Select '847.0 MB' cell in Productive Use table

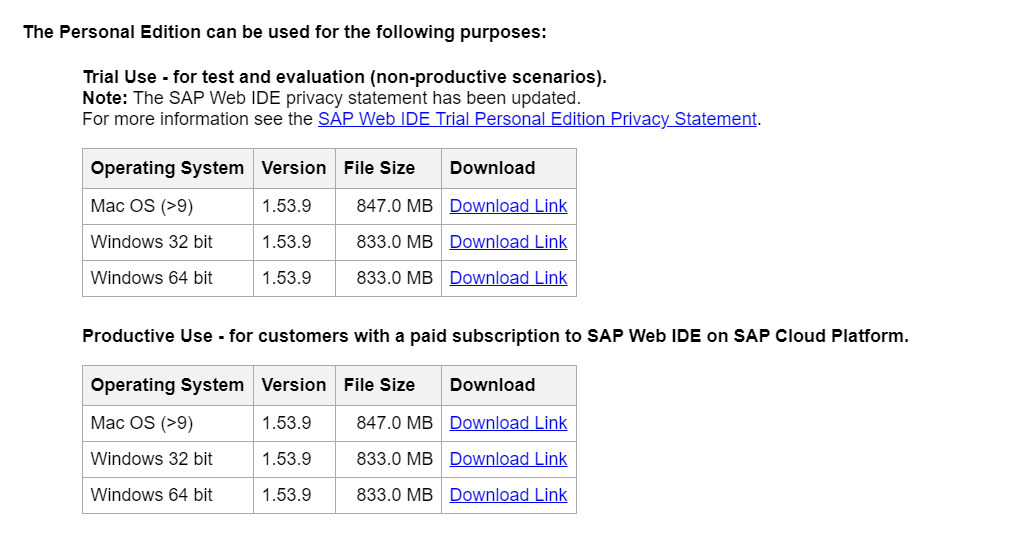[388, 423]
